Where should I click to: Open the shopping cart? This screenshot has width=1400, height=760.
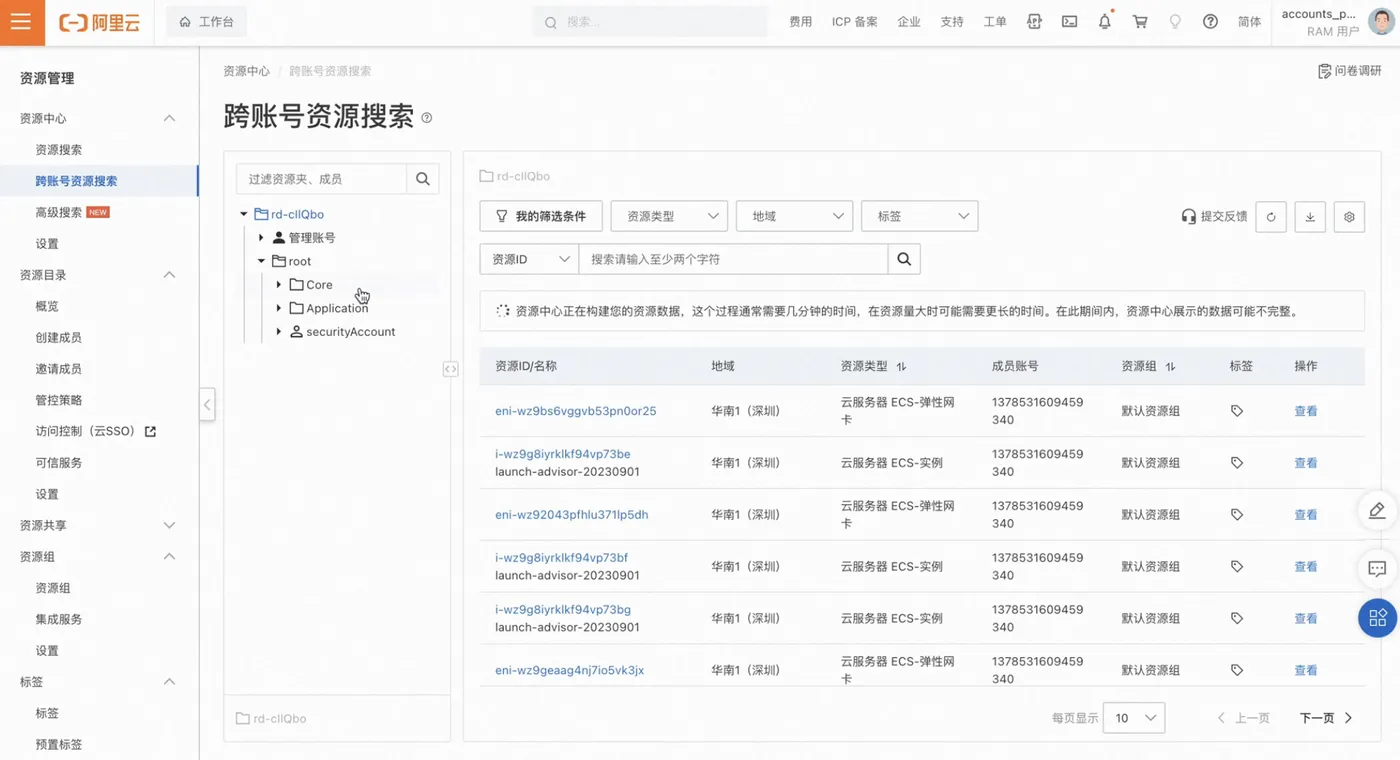1140,21
